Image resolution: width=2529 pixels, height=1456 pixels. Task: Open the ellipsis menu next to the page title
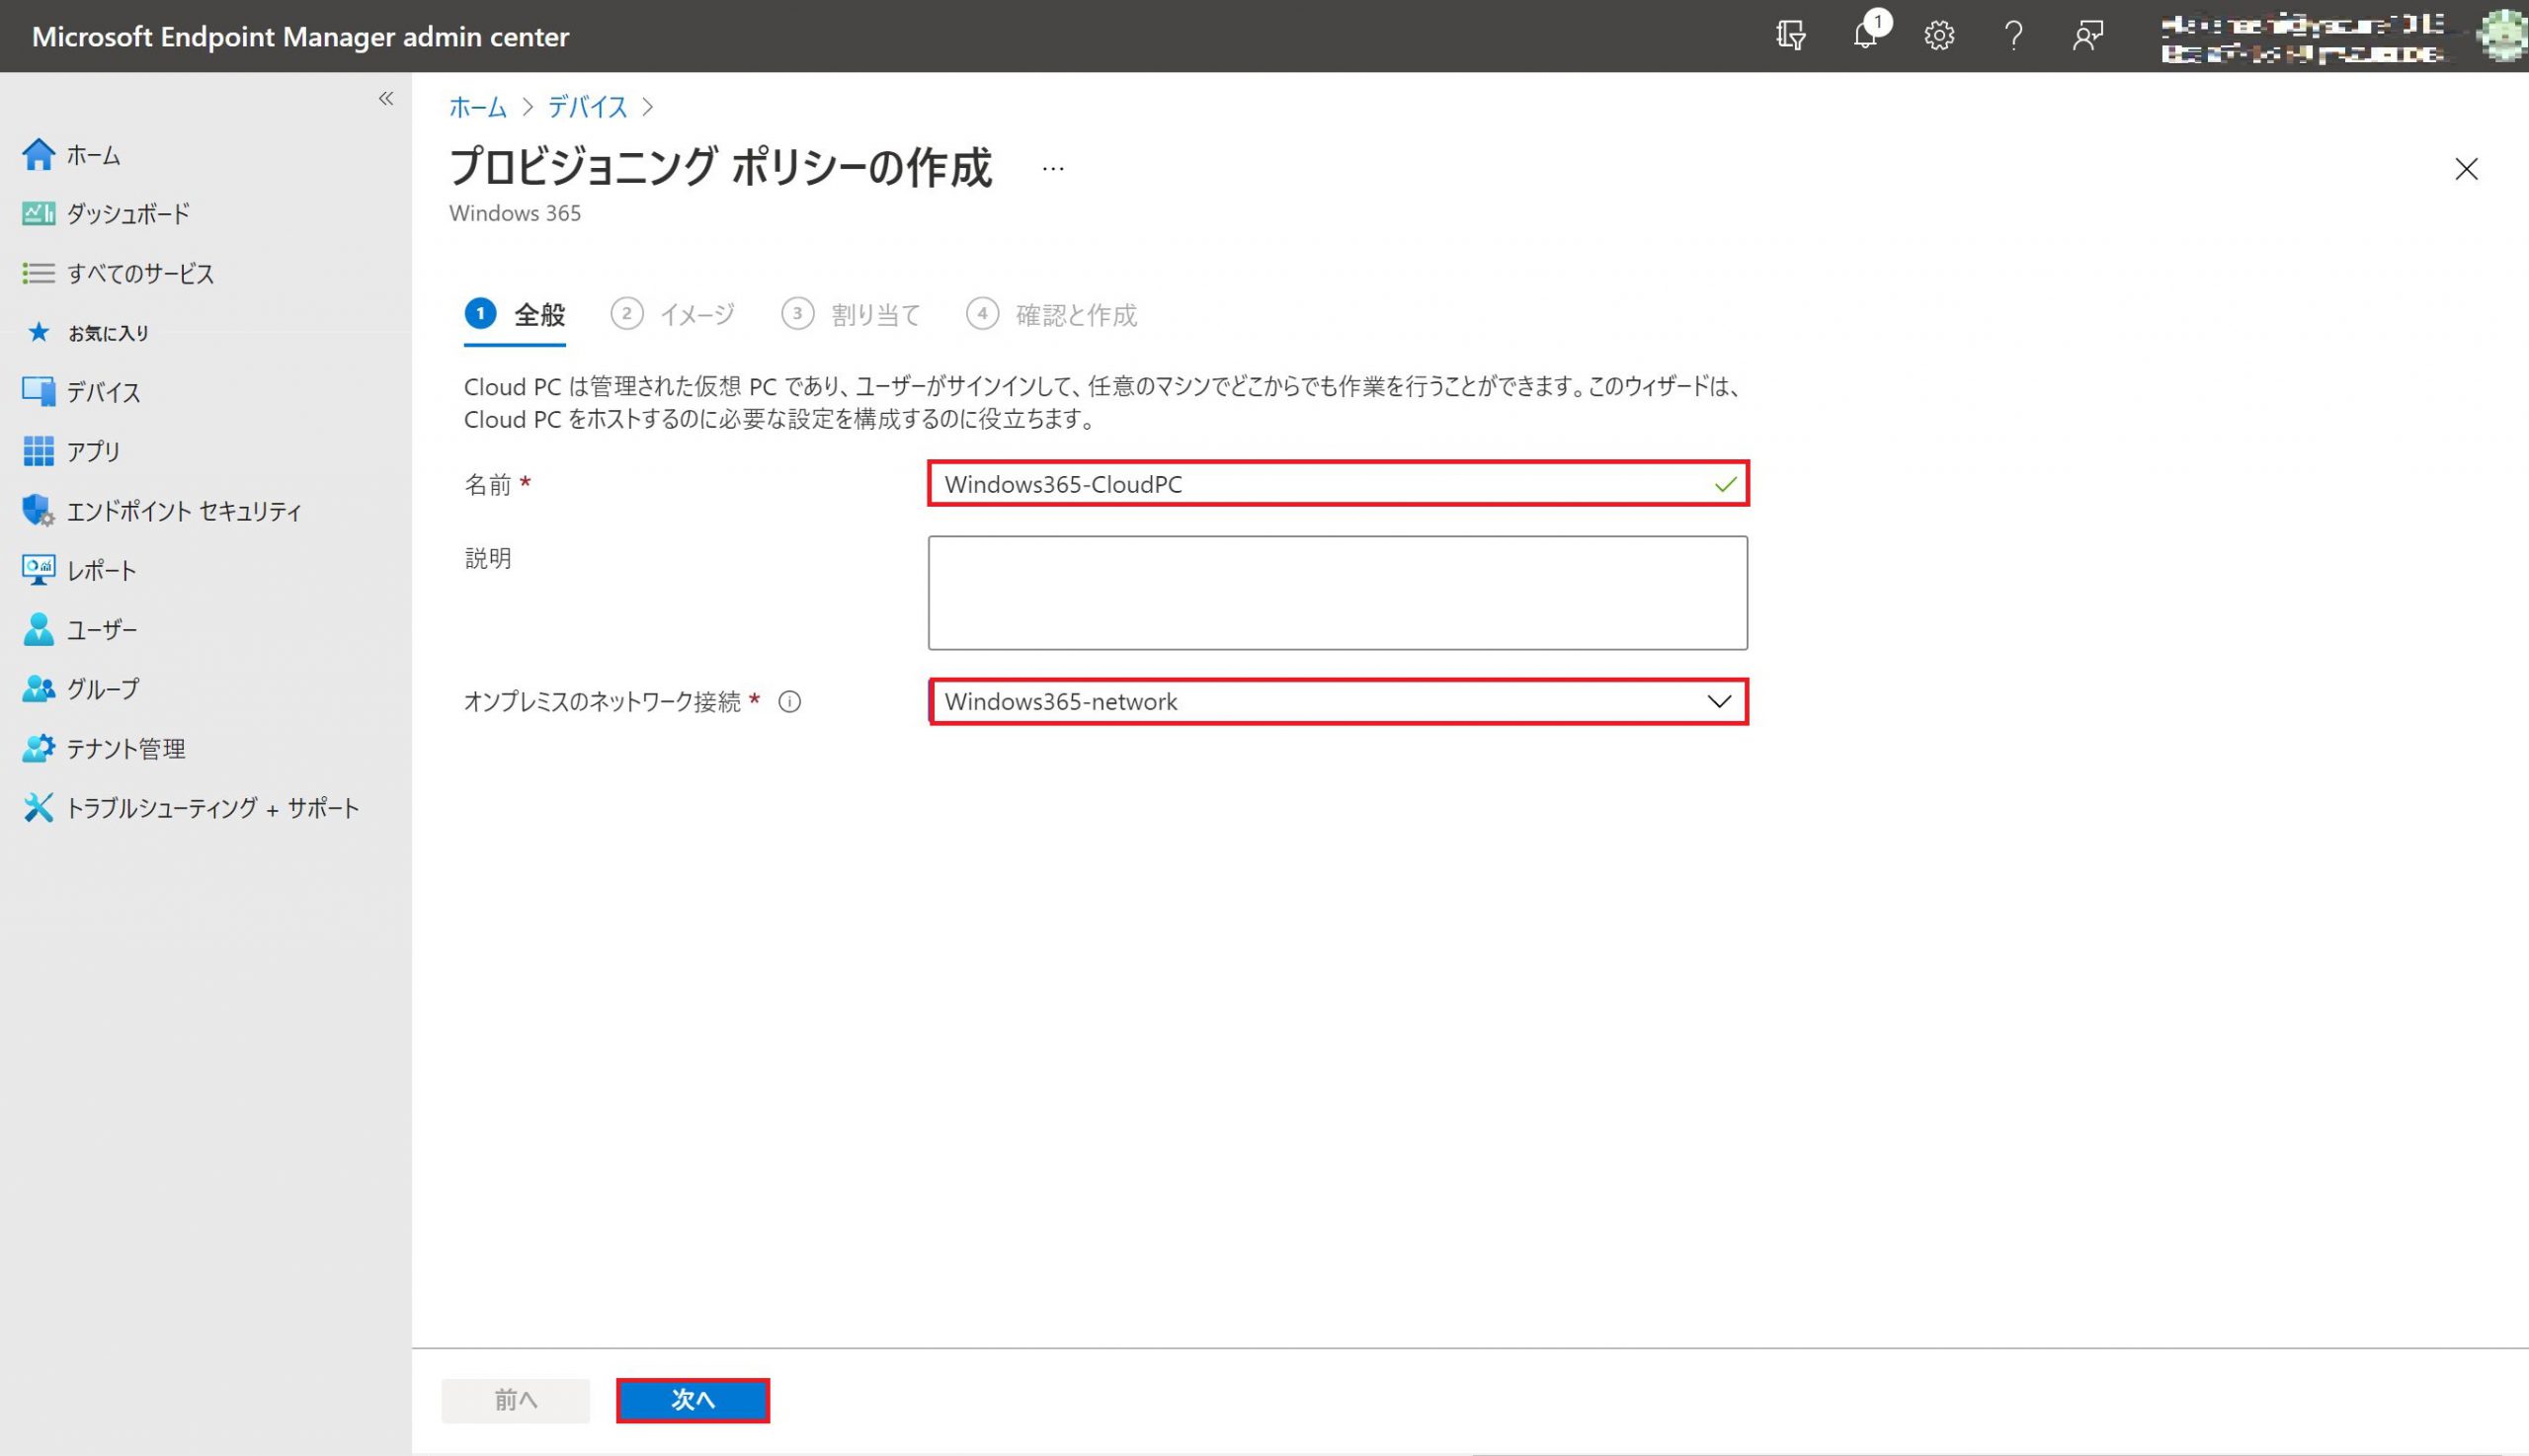click(1052, 169)
